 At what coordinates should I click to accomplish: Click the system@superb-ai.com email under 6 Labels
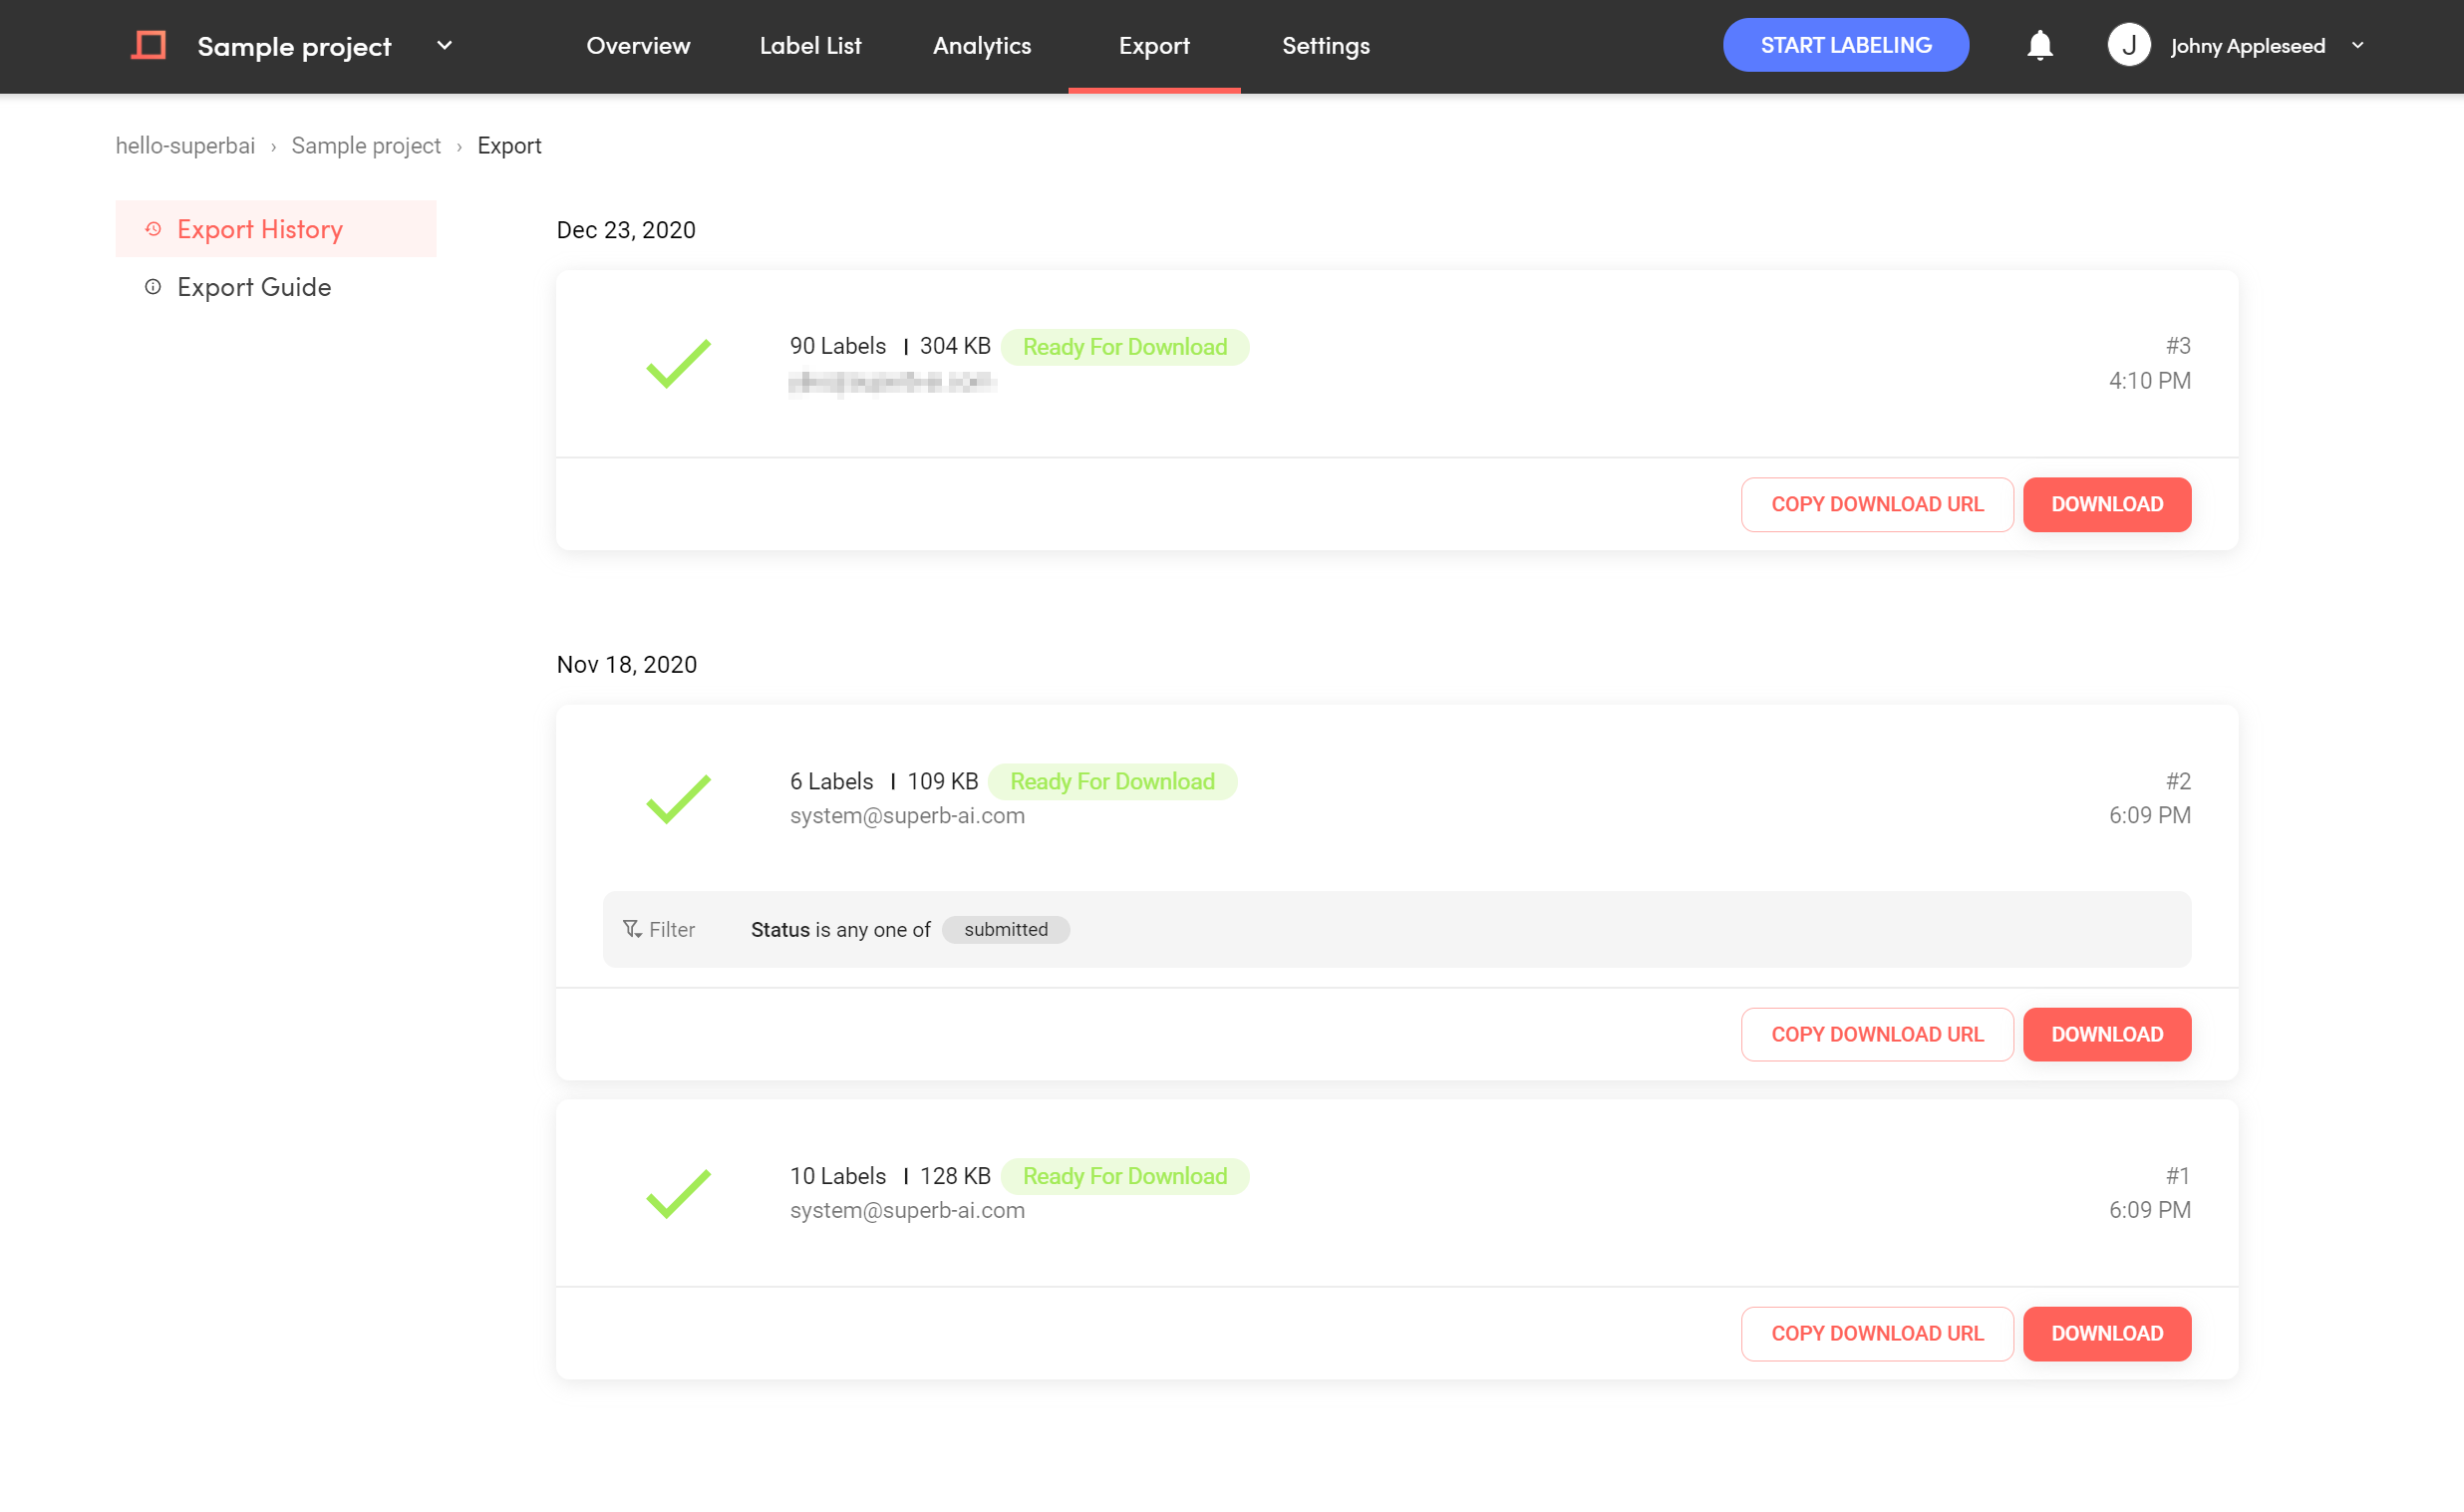[907, 816]
